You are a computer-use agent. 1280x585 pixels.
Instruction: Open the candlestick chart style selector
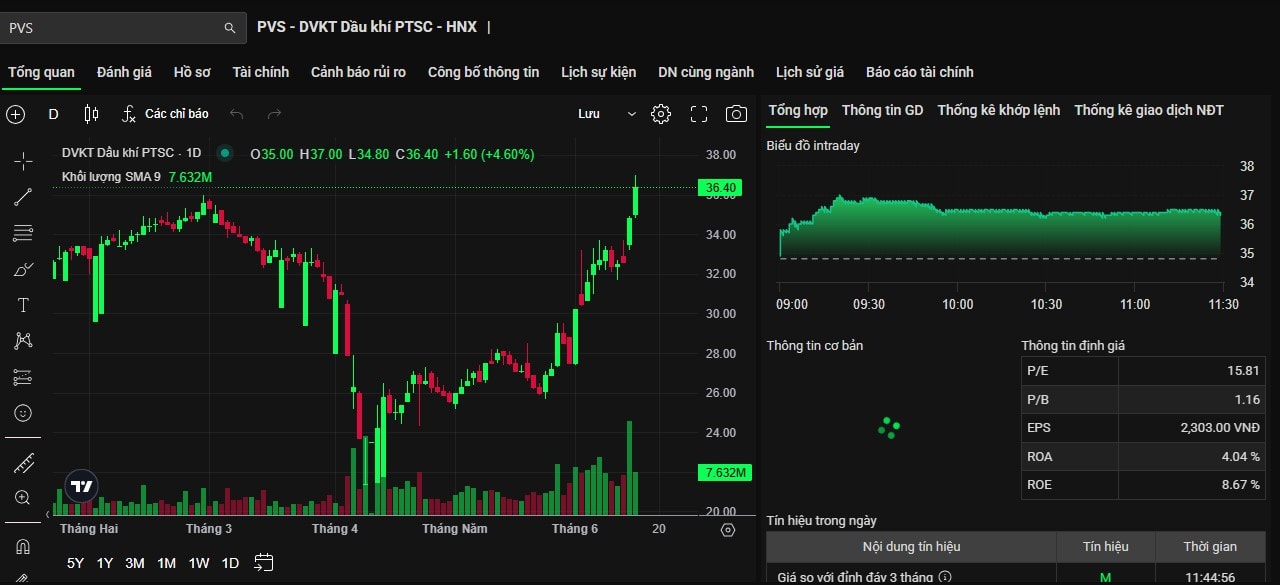click(x=91, y=114)
